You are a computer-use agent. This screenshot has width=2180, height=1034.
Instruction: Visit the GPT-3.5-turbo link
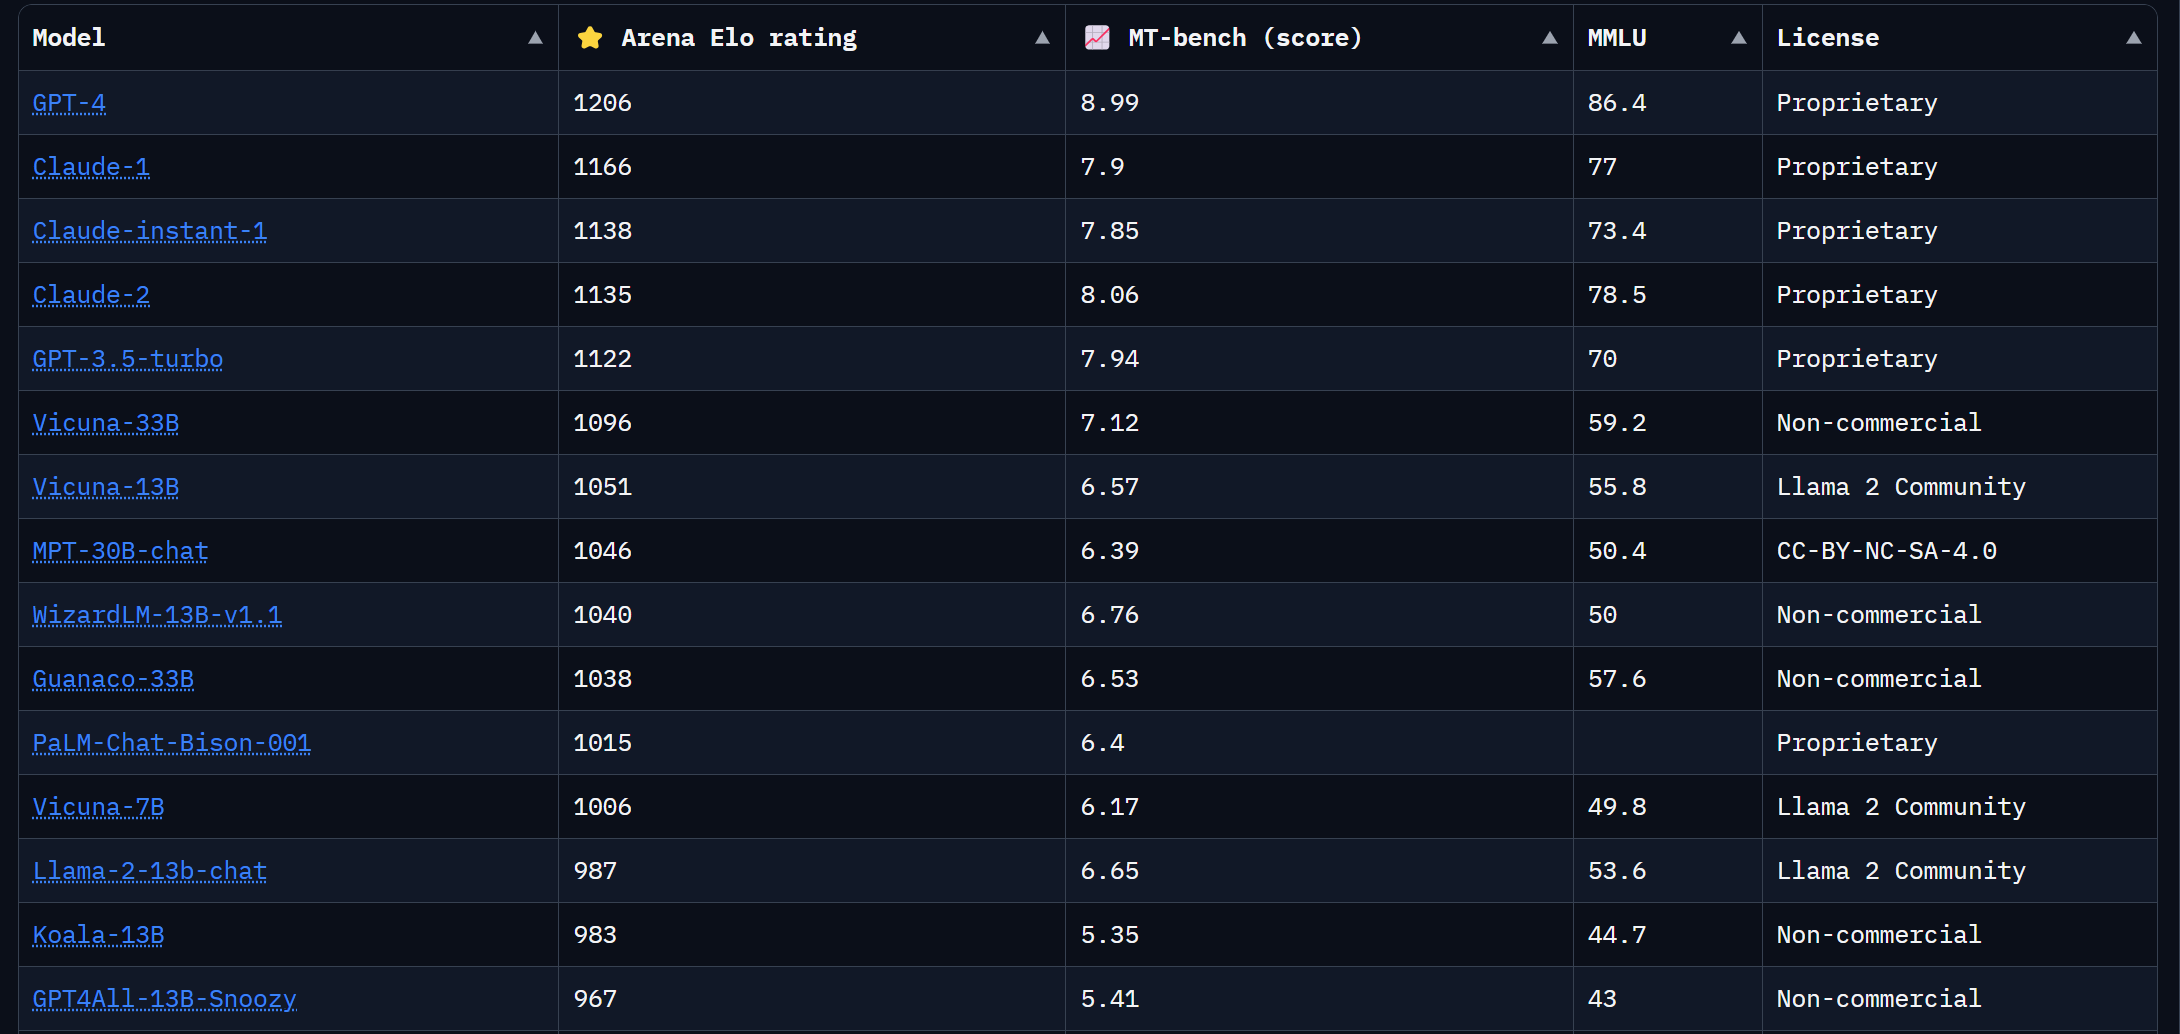128,359
